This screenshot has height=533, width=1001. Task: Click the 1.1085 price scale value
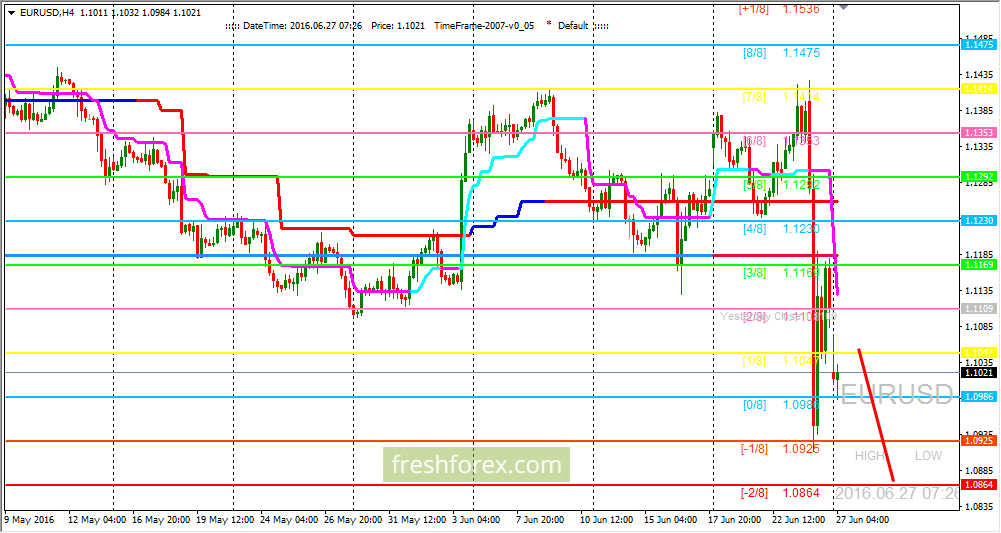point(979,327)
